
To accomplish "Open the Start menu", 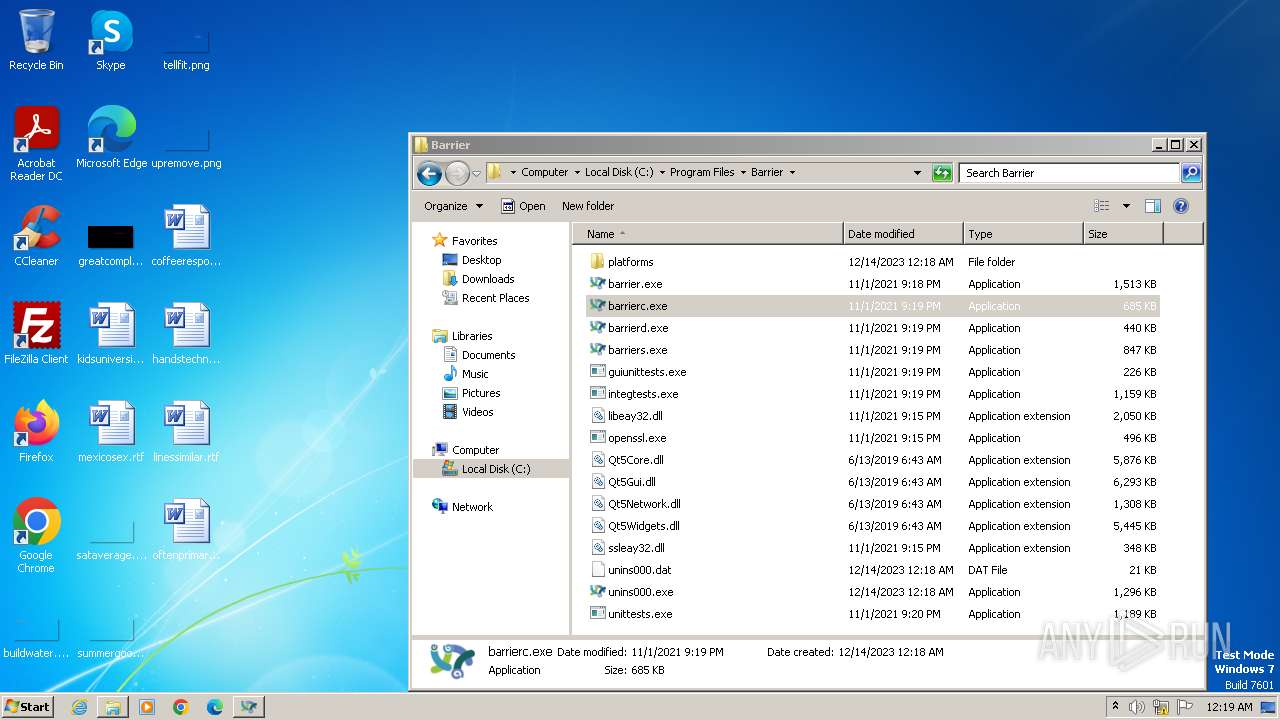I will pyautogui.click(x=27, y=706).
